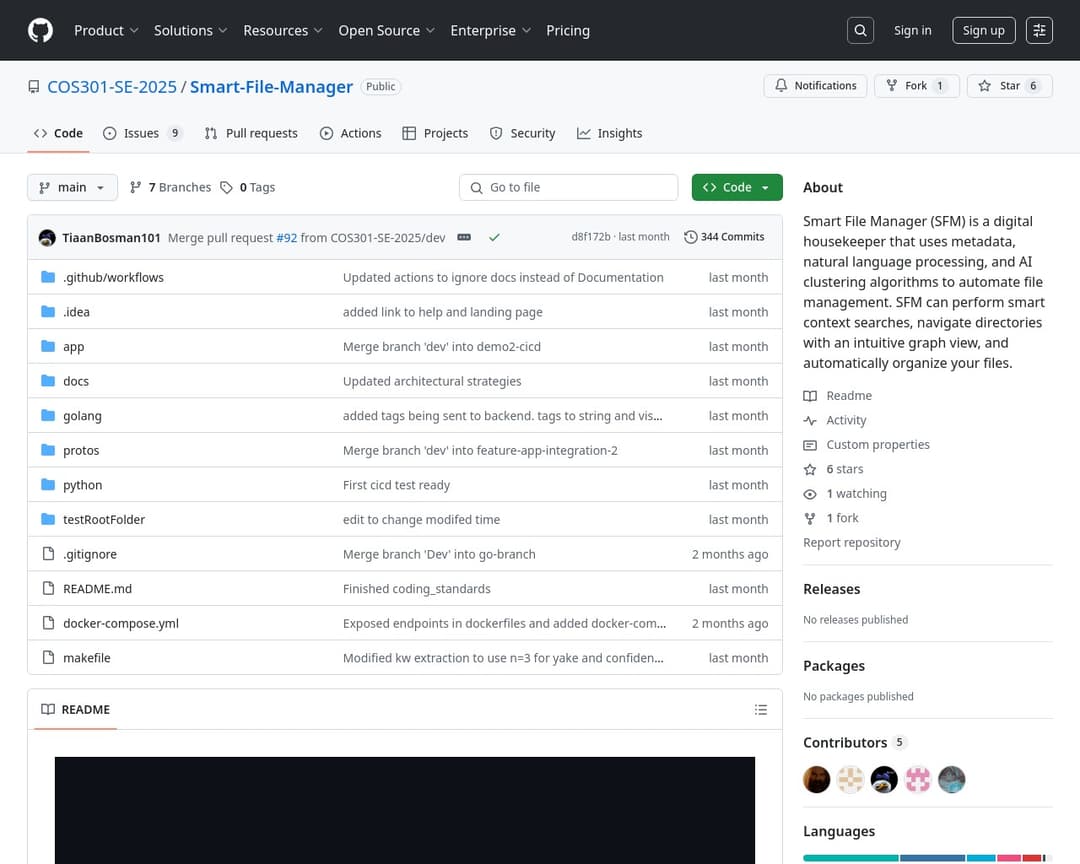Click the ellipsis icon next to commit message

click(x=464, y=237)
